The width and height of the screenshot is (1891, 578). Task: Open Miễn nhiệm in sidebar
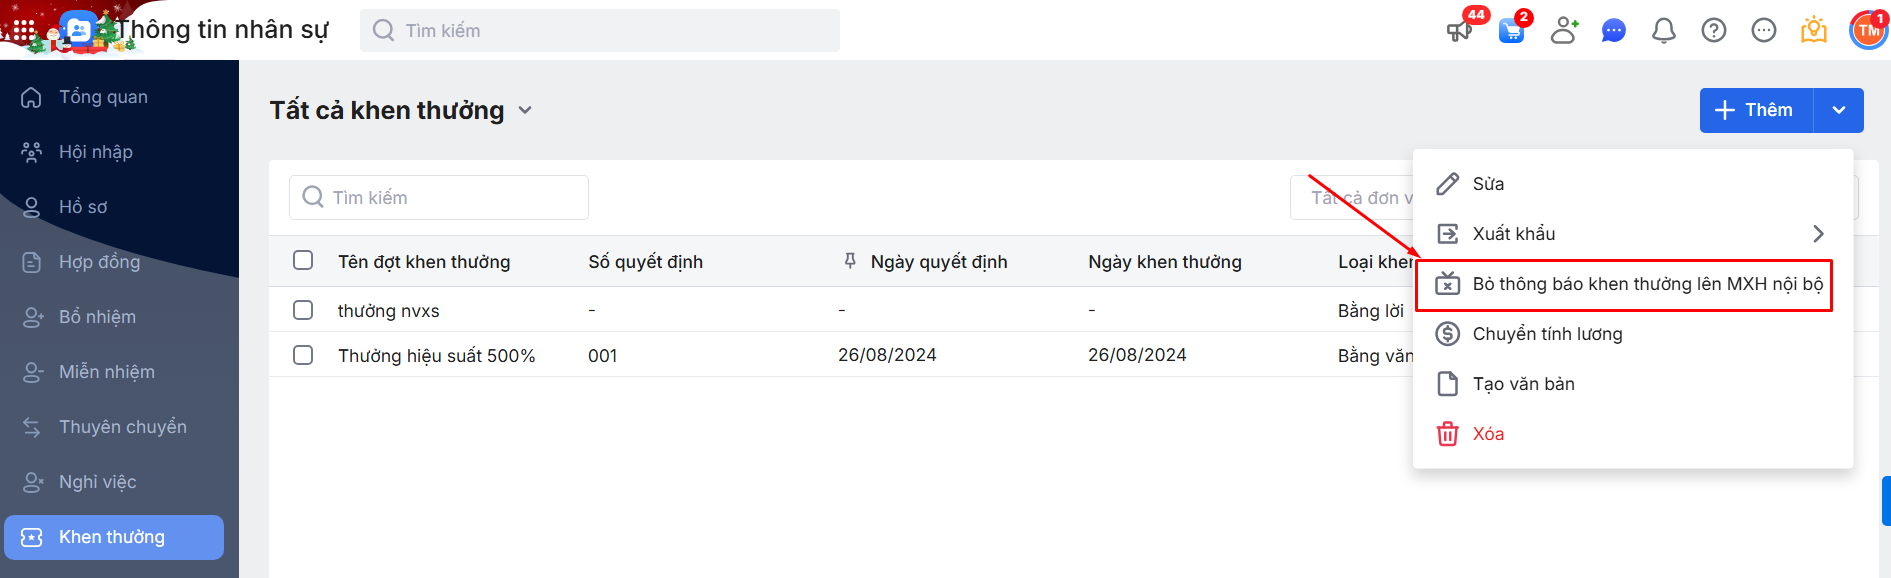tap(107, 372)
